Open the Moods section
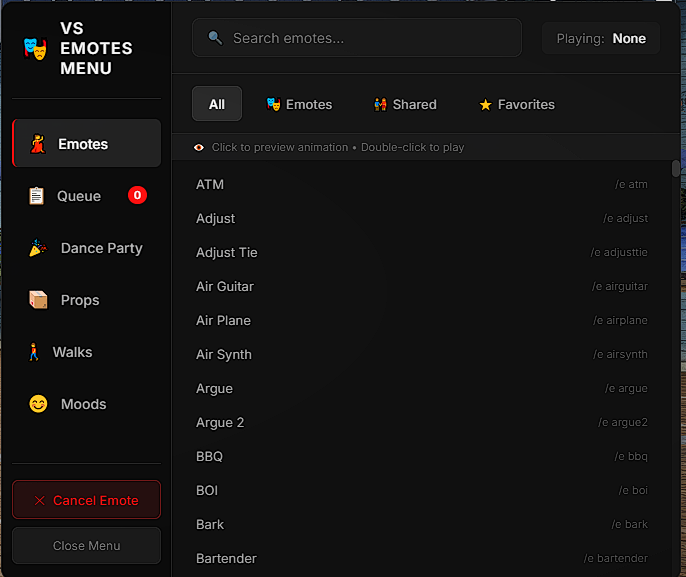This screenshot has width=686, height=577. [x=87, y=404]
